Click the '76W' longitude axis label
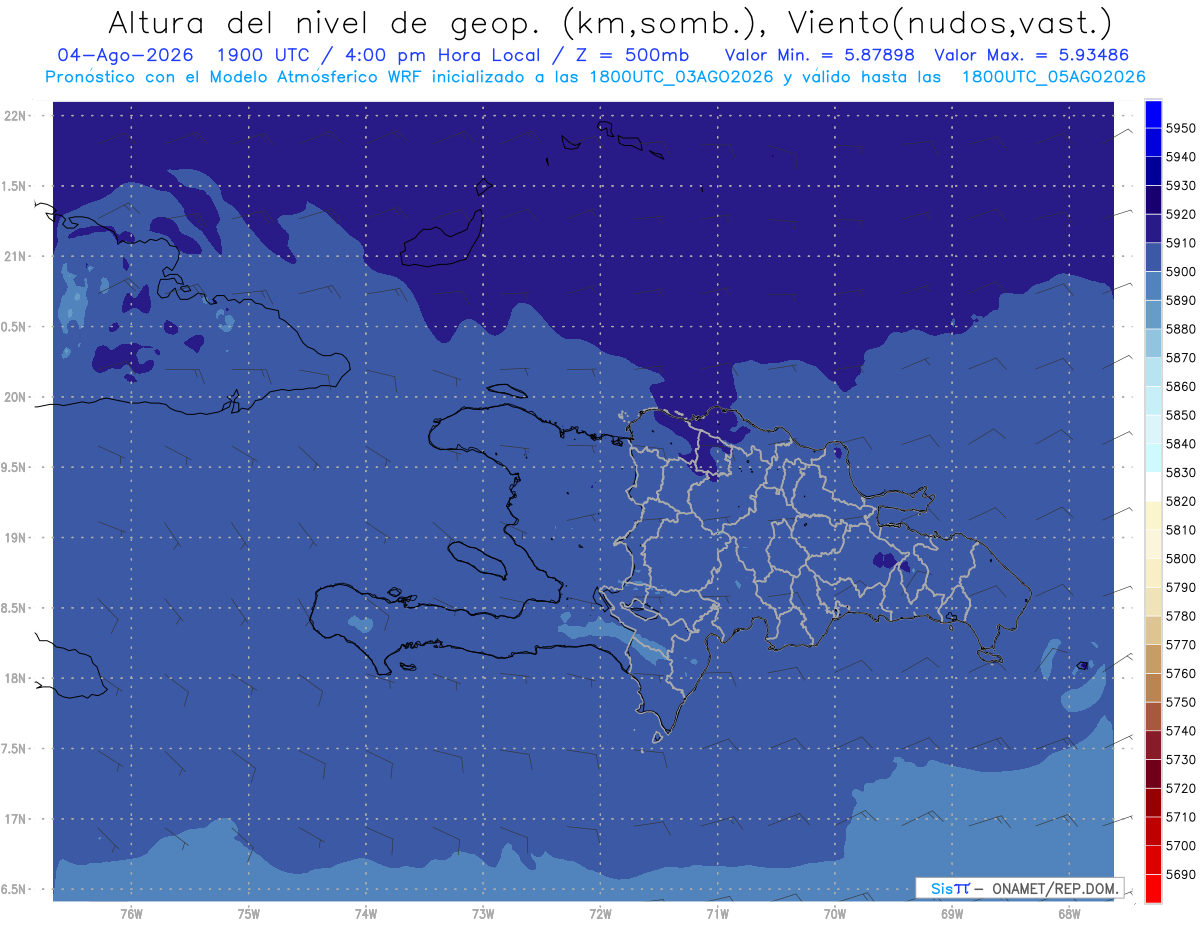The height and width of the screenshot is (927, 1200). [x=131, y=914]
